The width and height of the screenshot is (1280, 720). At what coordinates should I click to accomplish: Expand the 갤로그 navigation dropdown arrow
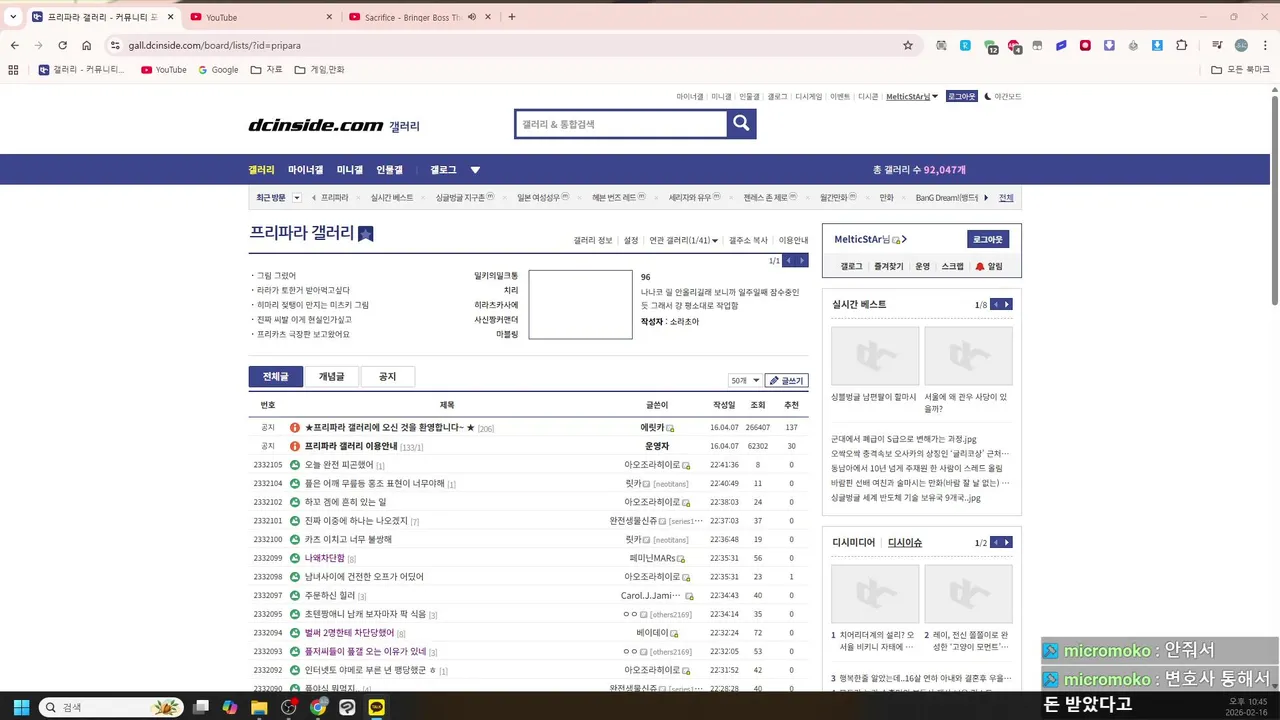click(475, 170)
